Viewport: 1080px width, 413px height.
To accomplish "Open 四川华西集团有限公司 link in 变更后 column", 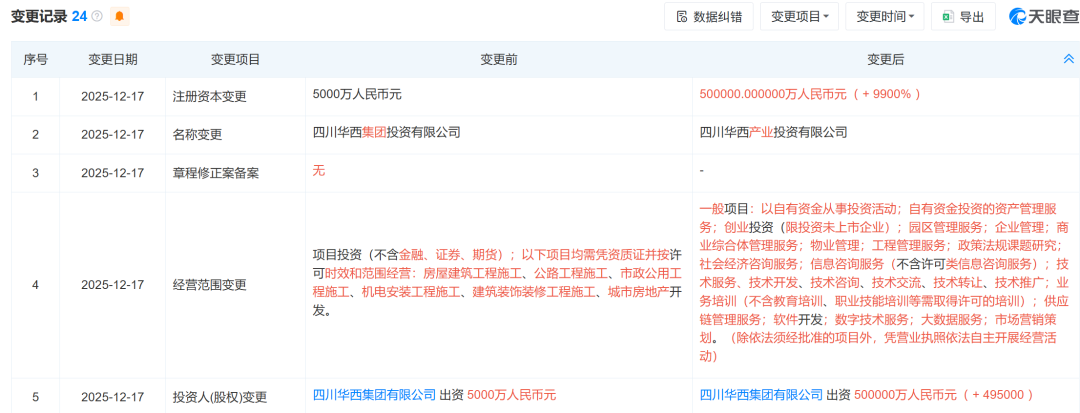I will 761,395.
